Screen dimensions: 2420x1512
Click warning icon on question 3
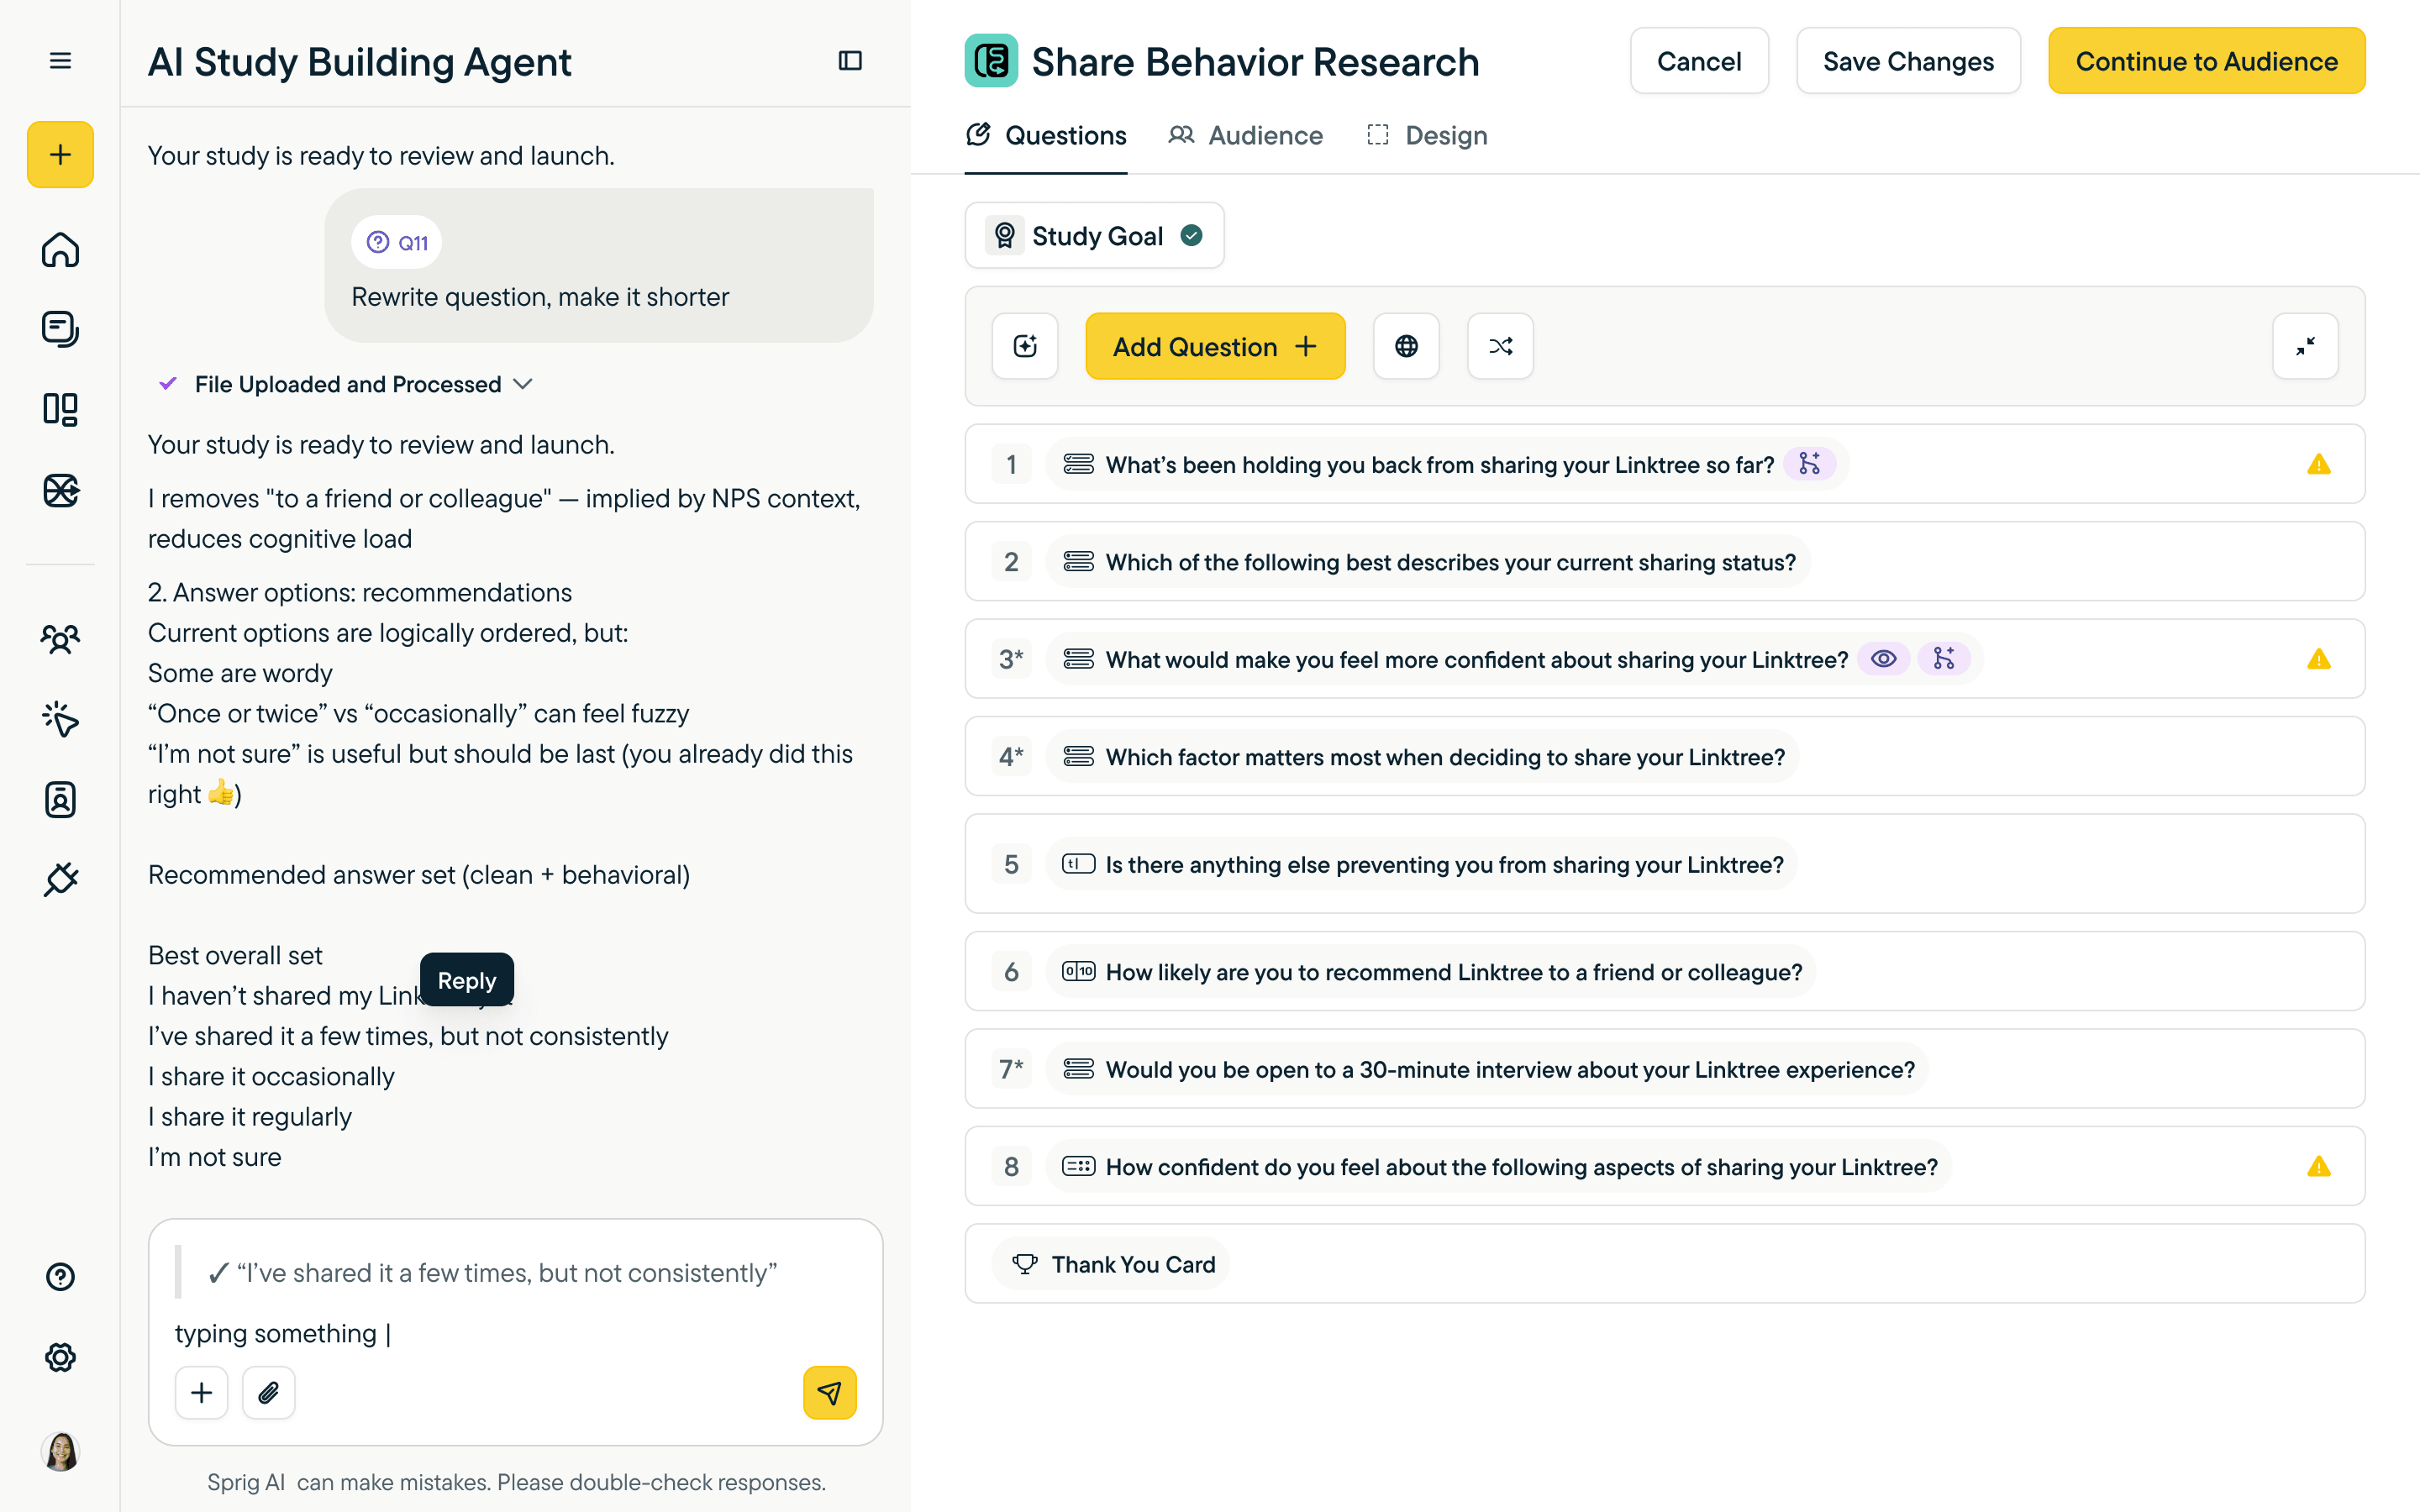click(x=2318, y=659)
